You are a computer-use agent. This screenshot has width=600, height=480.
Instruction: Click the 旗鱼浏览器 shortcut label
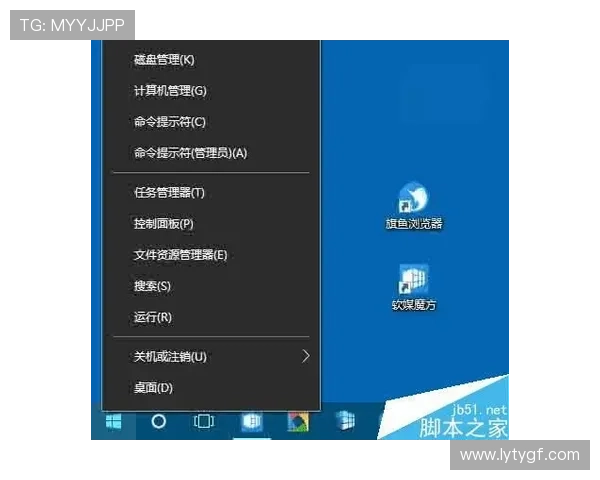(414, 224)
